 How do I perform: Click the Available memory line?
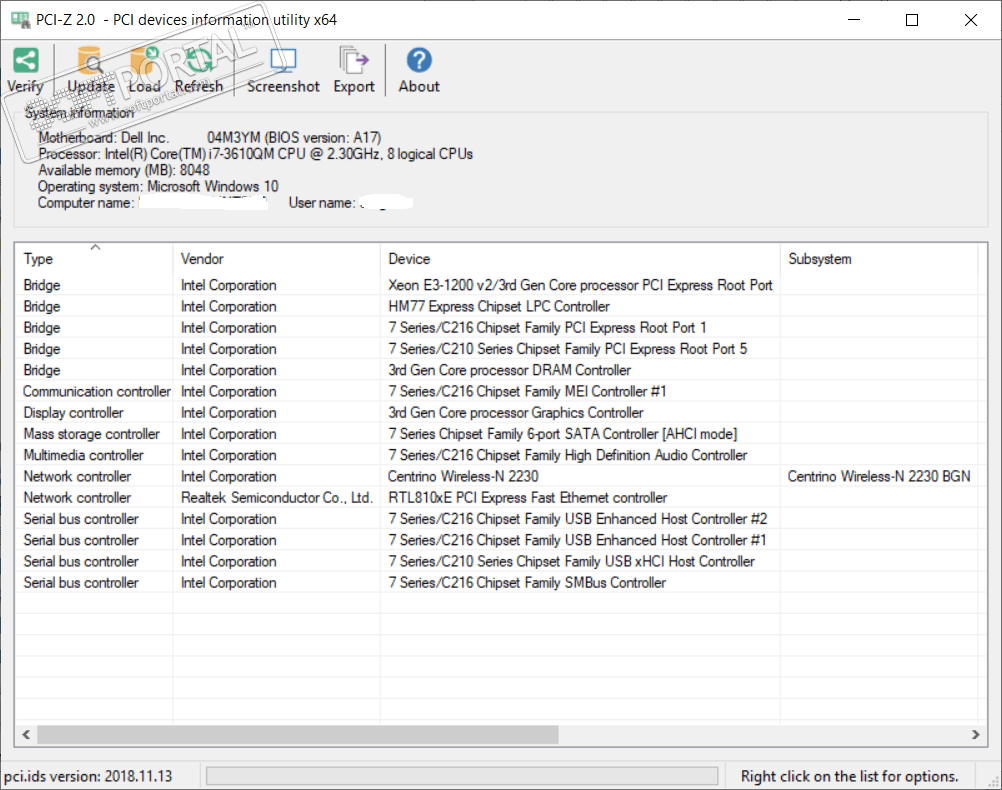124,170
